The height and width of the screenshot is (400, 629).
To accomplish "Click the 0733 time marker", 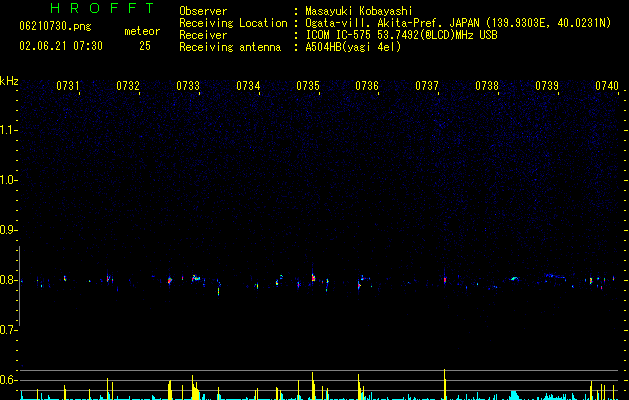I will click(x=188, y=86).
